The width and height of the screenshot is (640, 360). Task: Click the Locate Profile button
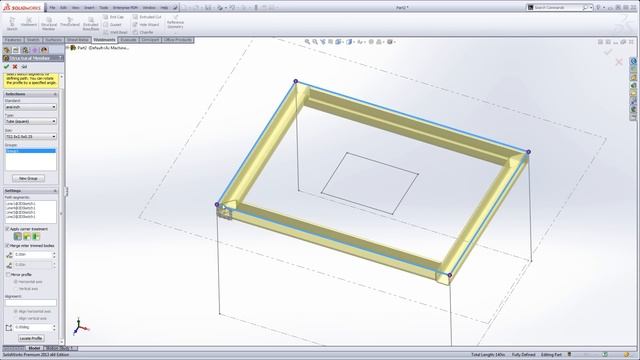[31, 338]
